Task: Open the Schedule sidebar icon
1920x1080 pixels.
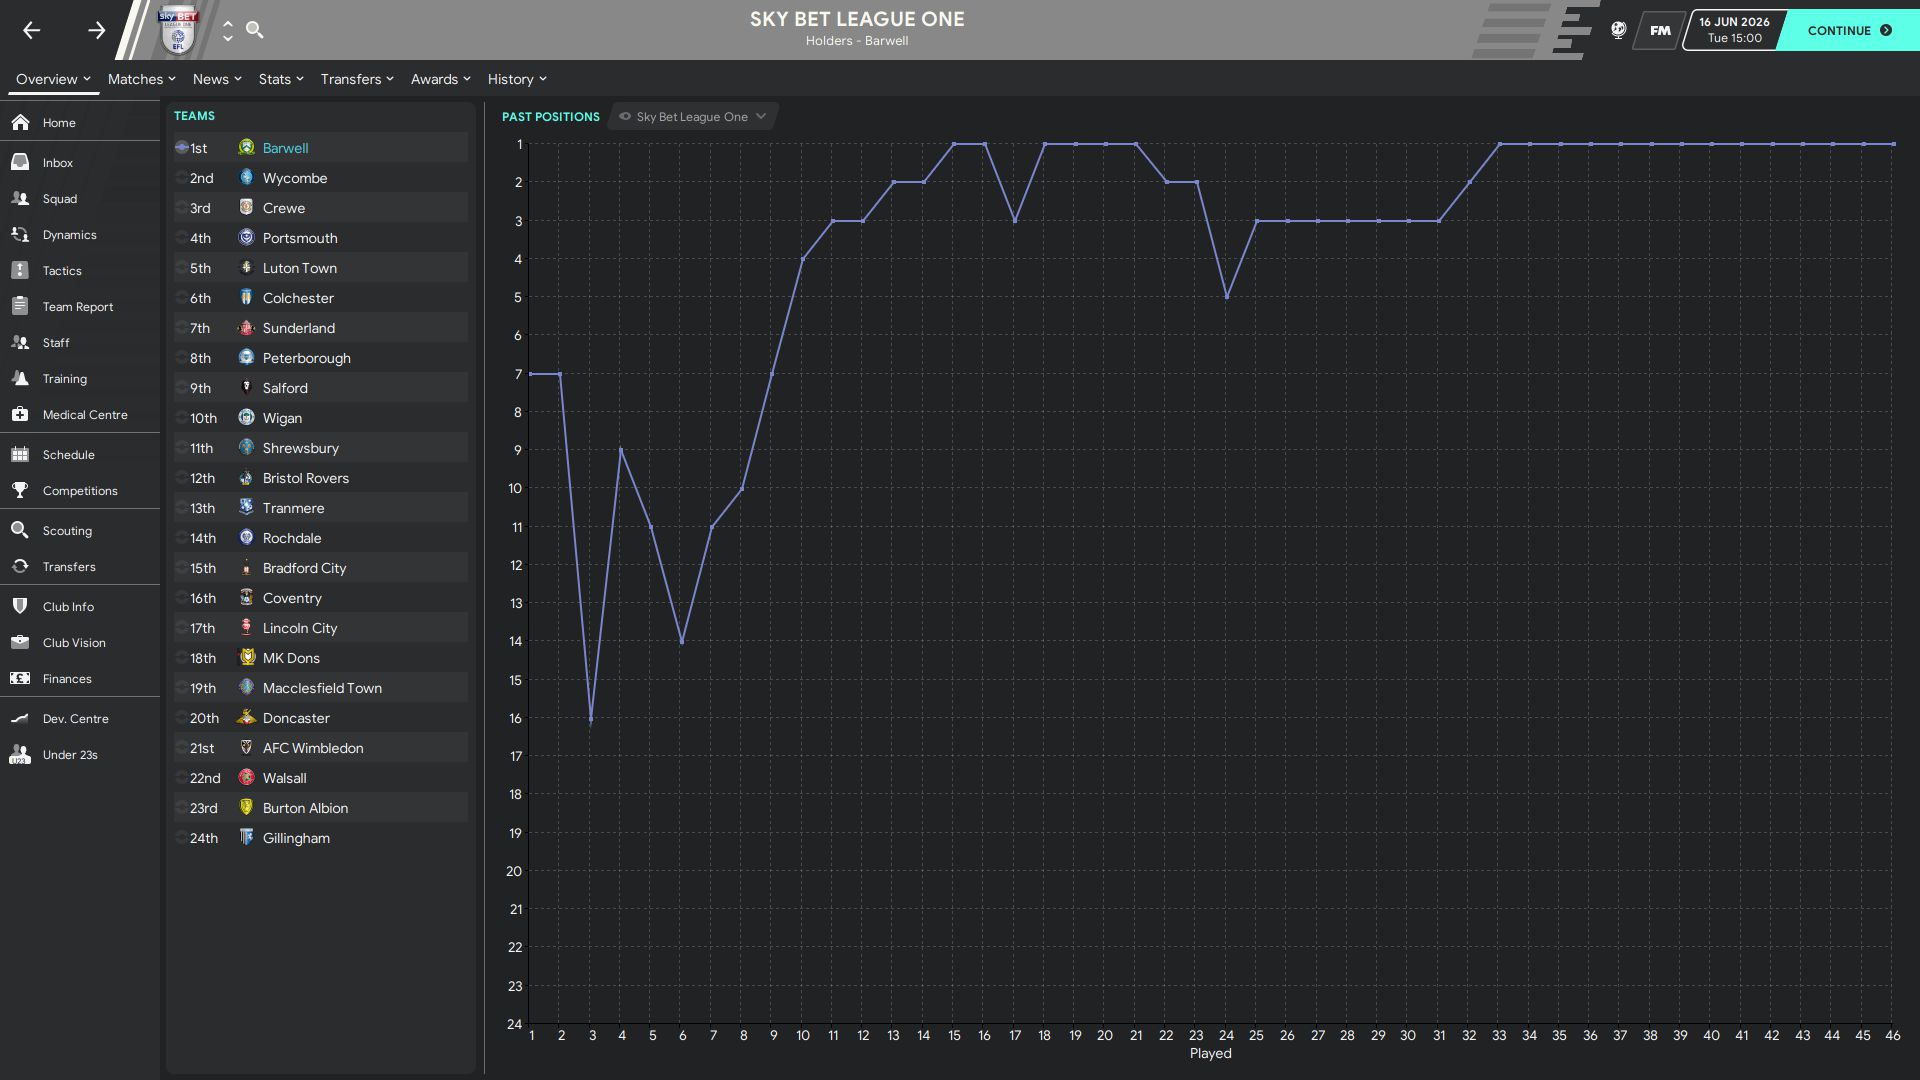Action: coord(20,454)
